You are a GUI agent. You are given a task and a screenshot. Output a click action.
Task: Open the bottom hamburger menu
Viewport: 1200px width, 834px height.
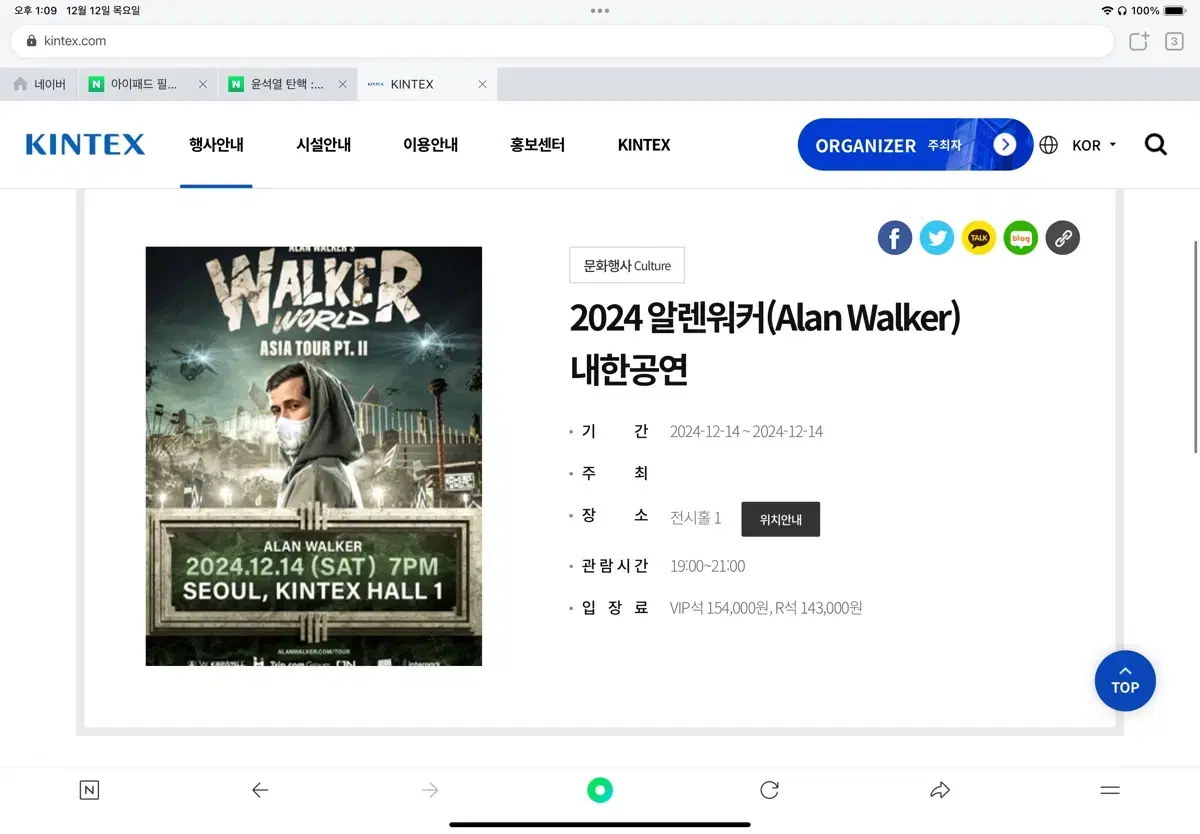[x=1110, y=790]
